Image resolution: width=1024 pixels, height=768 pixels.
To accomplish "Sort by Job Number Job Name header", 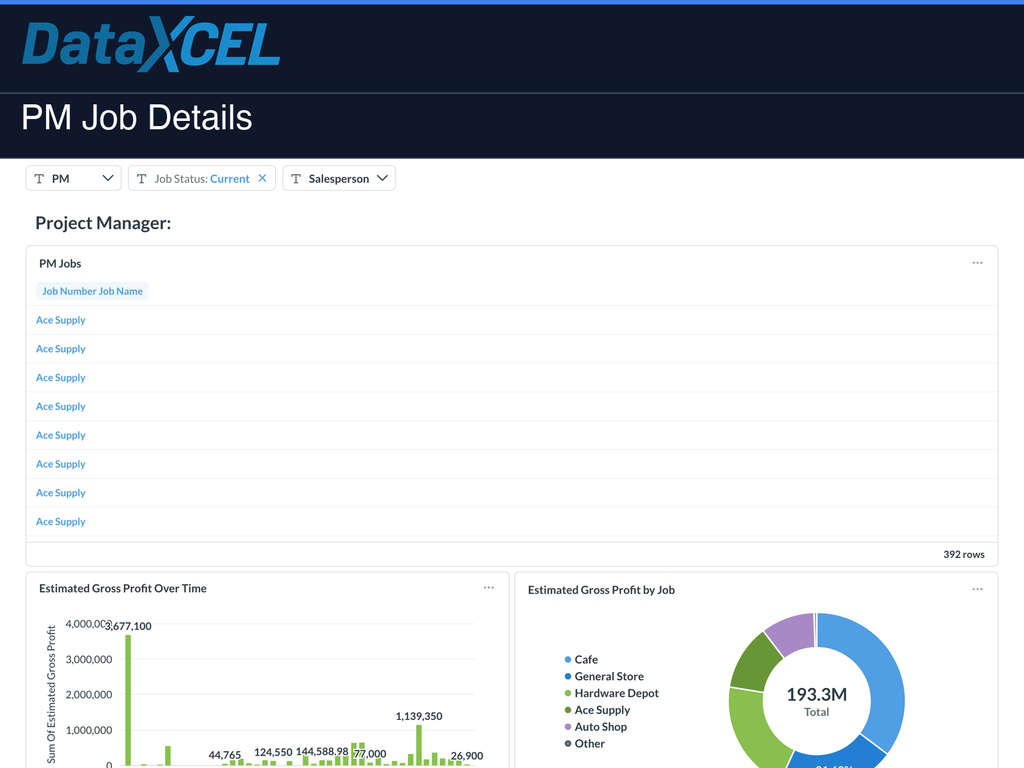I will (92, 291).
